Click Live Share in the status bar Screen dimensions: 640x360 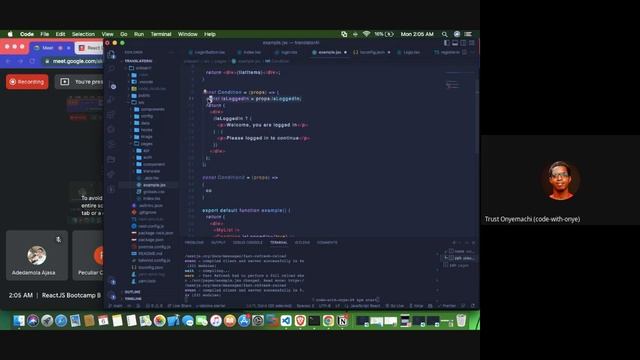point(179,306)
